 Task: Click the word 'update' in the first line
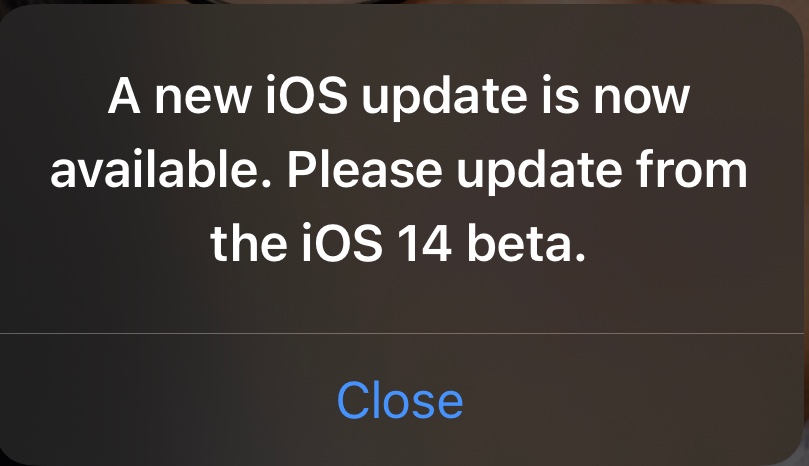click(445, 98)
